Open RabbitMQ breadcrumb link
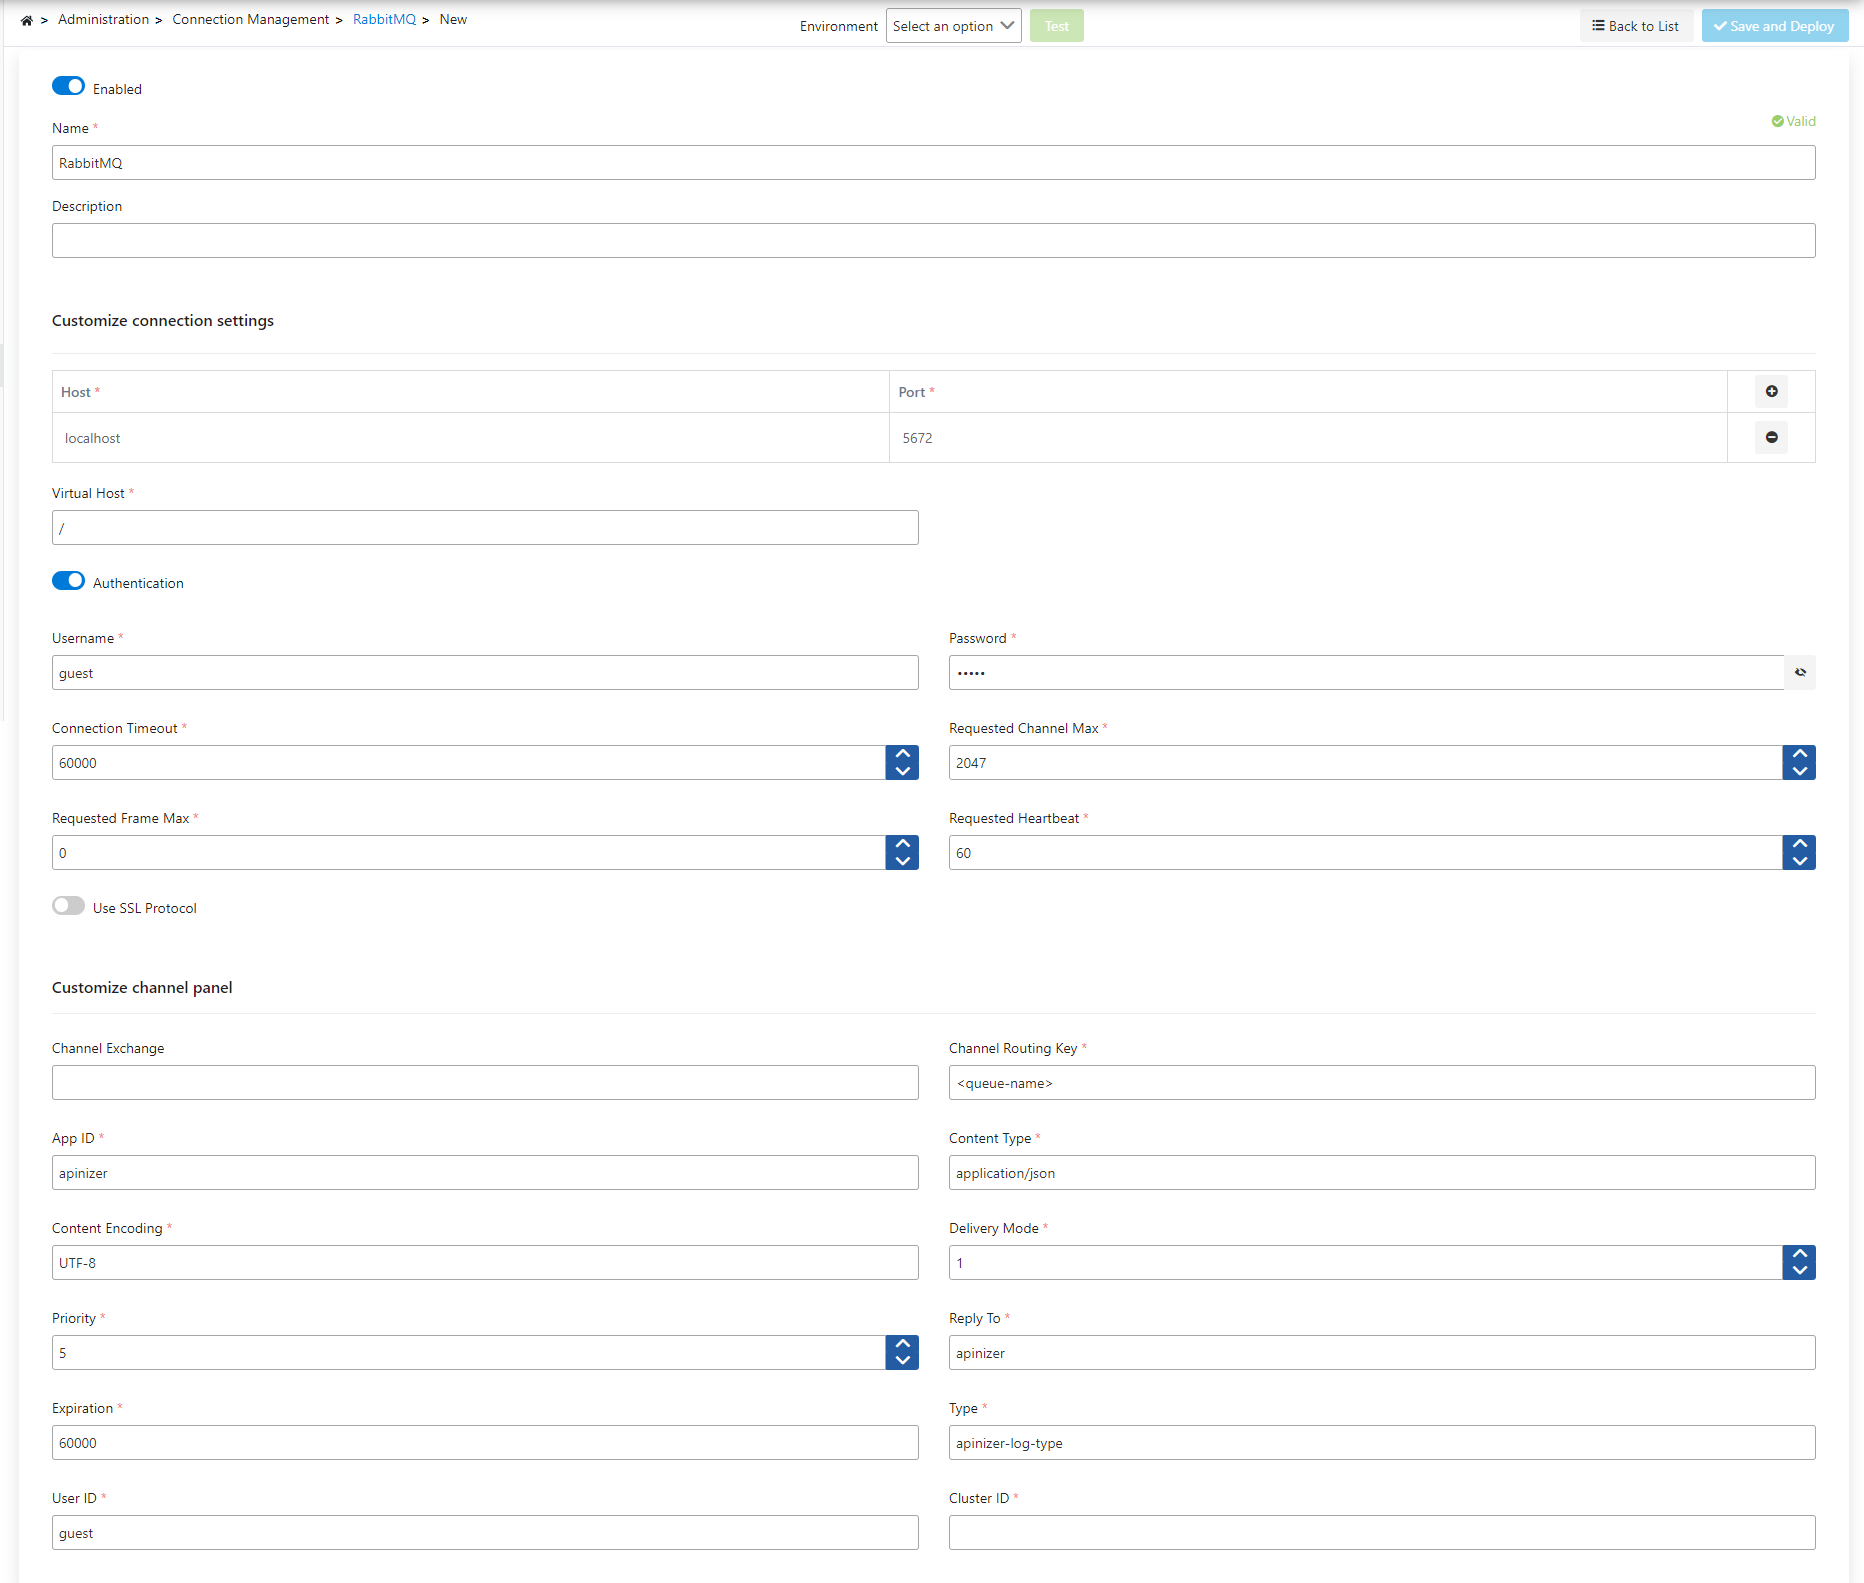Viewport: 1864px width, 1583px height. pyautogui.click(x=384, y=19)
